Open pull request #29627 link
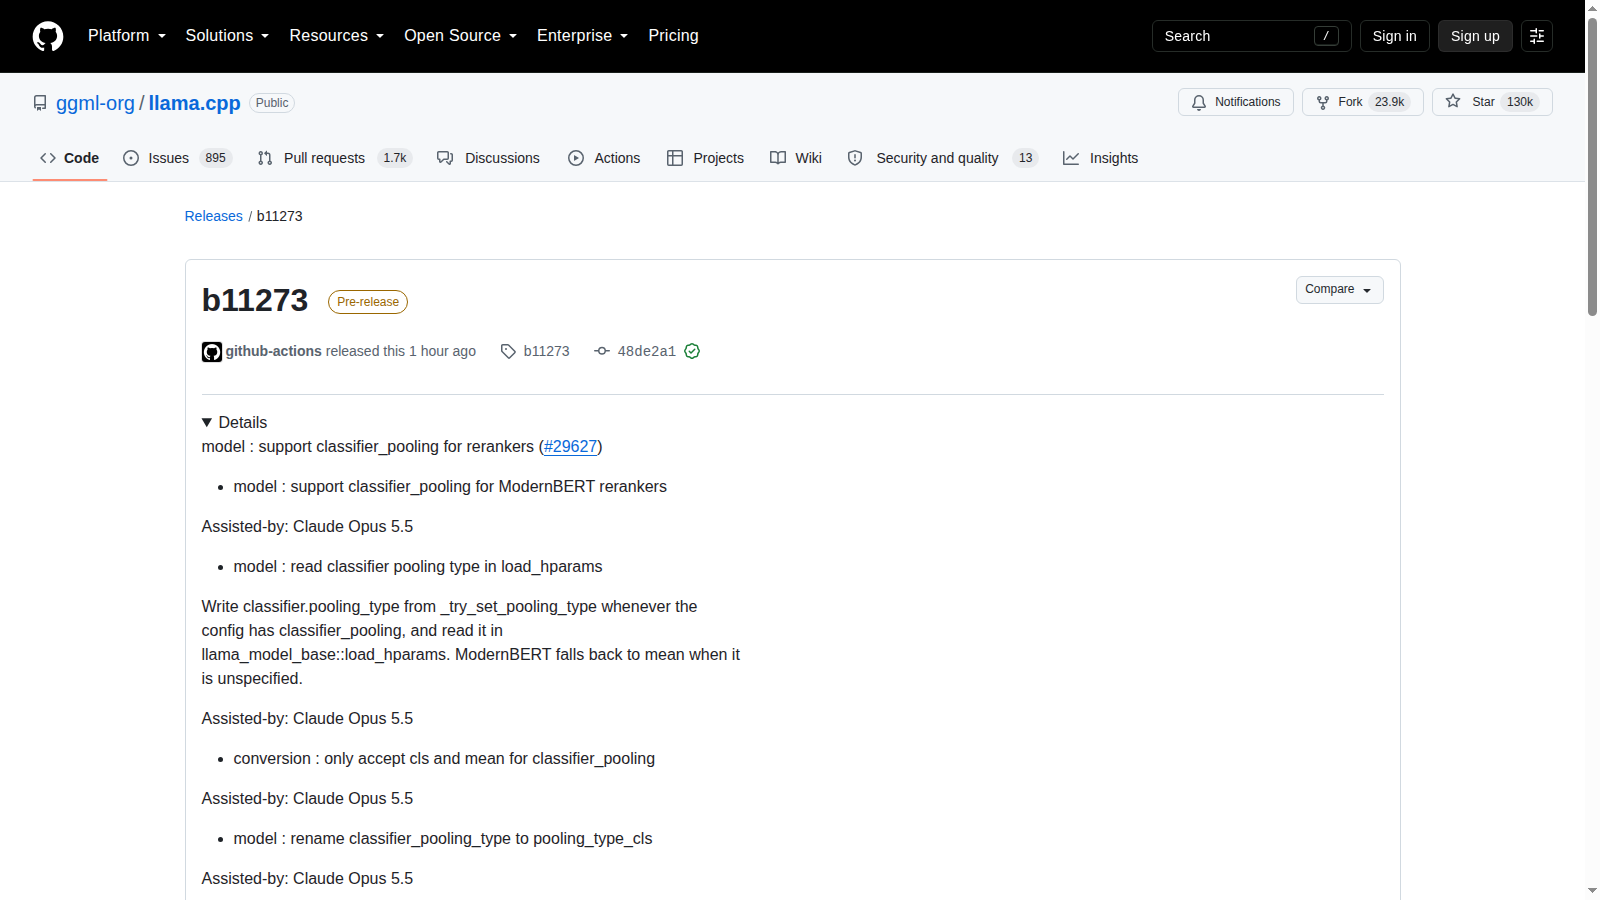 pyautogui.click(x=571, y=447)
